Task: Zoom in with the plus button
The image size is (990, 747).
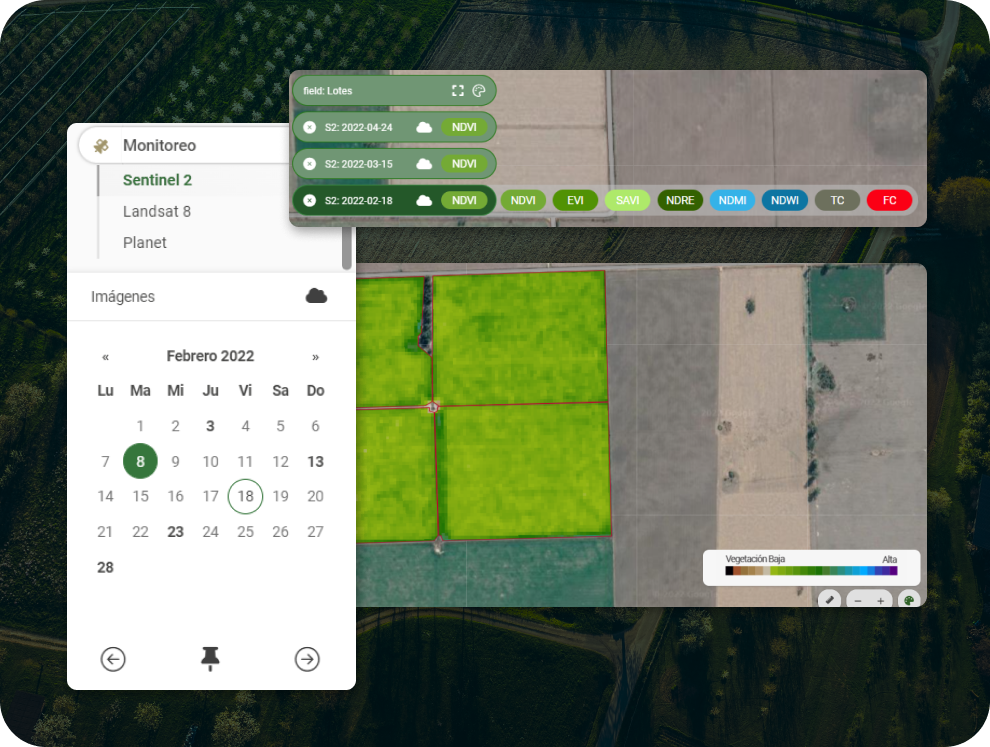Action: [881, 601]
